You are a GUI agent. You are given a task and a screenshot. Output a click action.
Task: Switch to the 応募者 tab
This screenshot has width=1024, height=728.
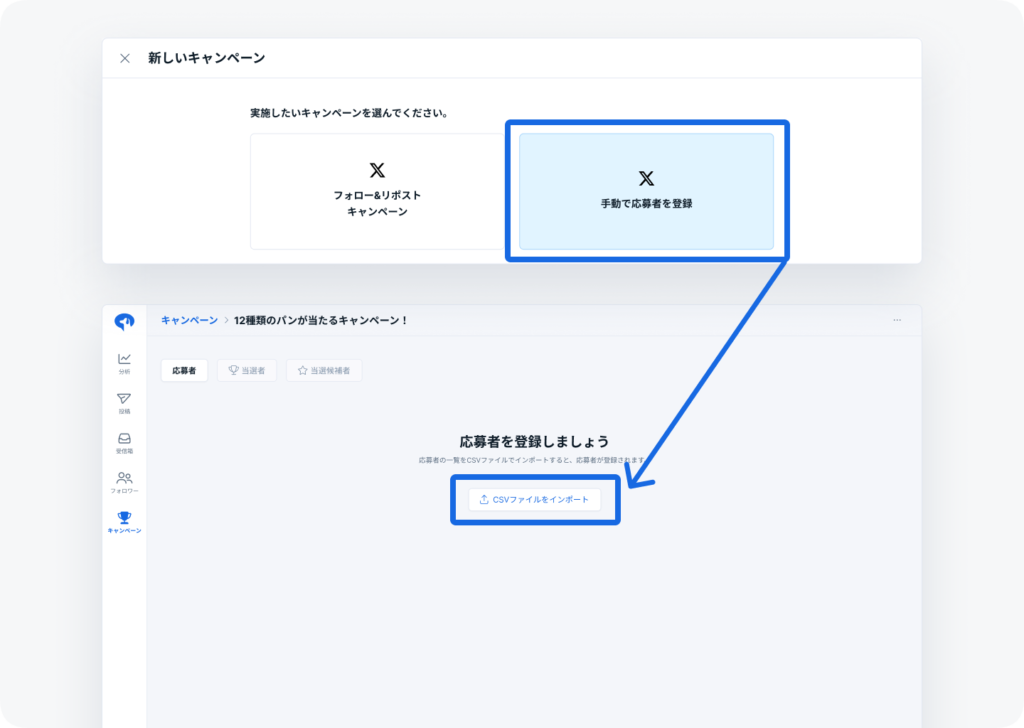(184, 369)
